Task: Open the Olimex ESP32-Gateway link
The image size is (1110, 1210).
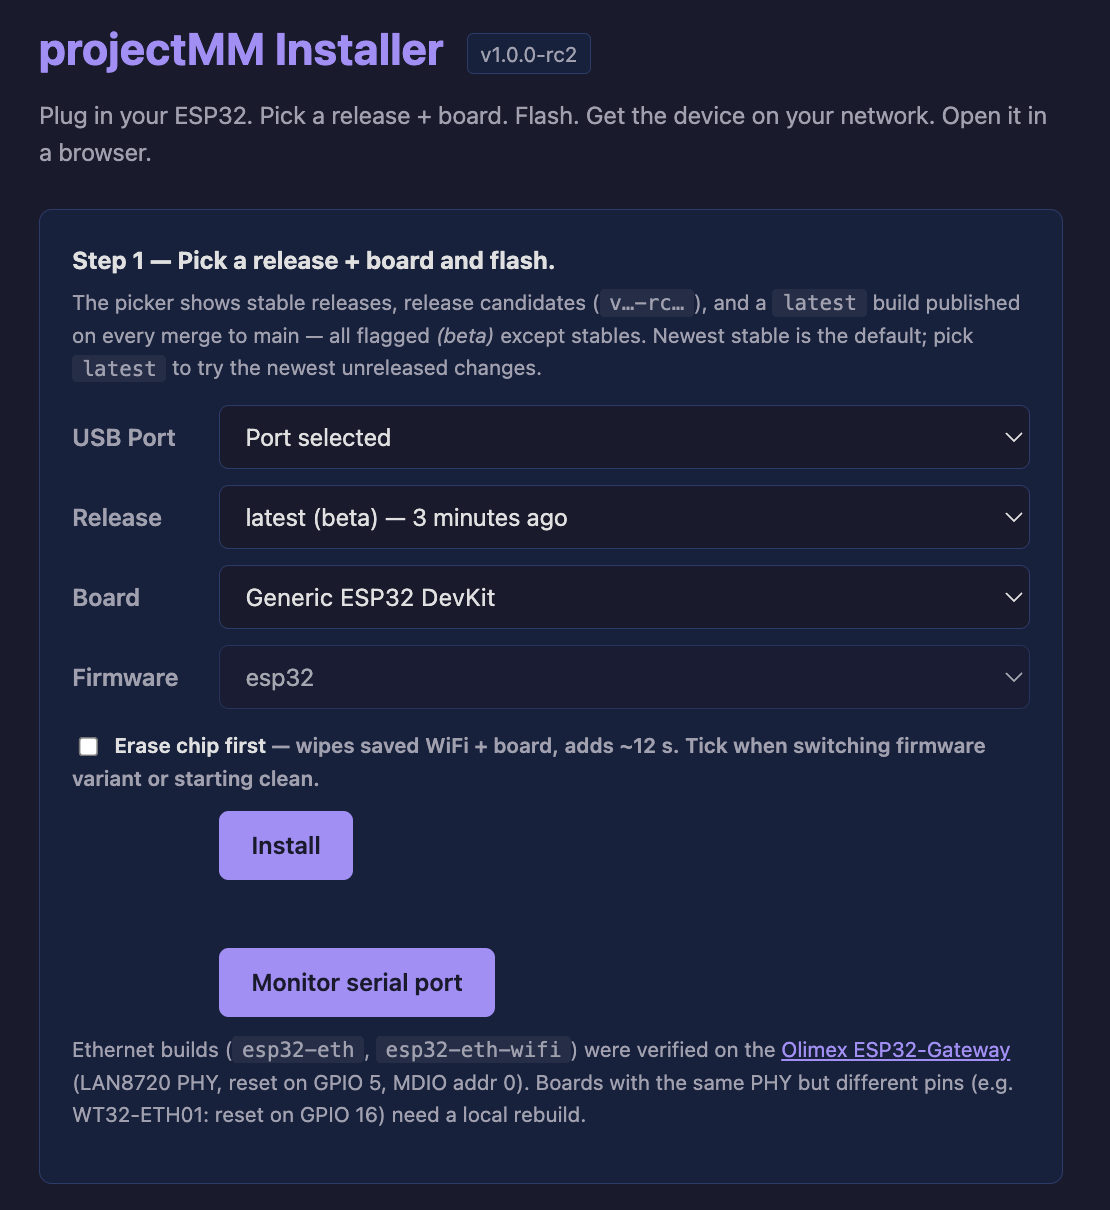Action: (896, 1050)
